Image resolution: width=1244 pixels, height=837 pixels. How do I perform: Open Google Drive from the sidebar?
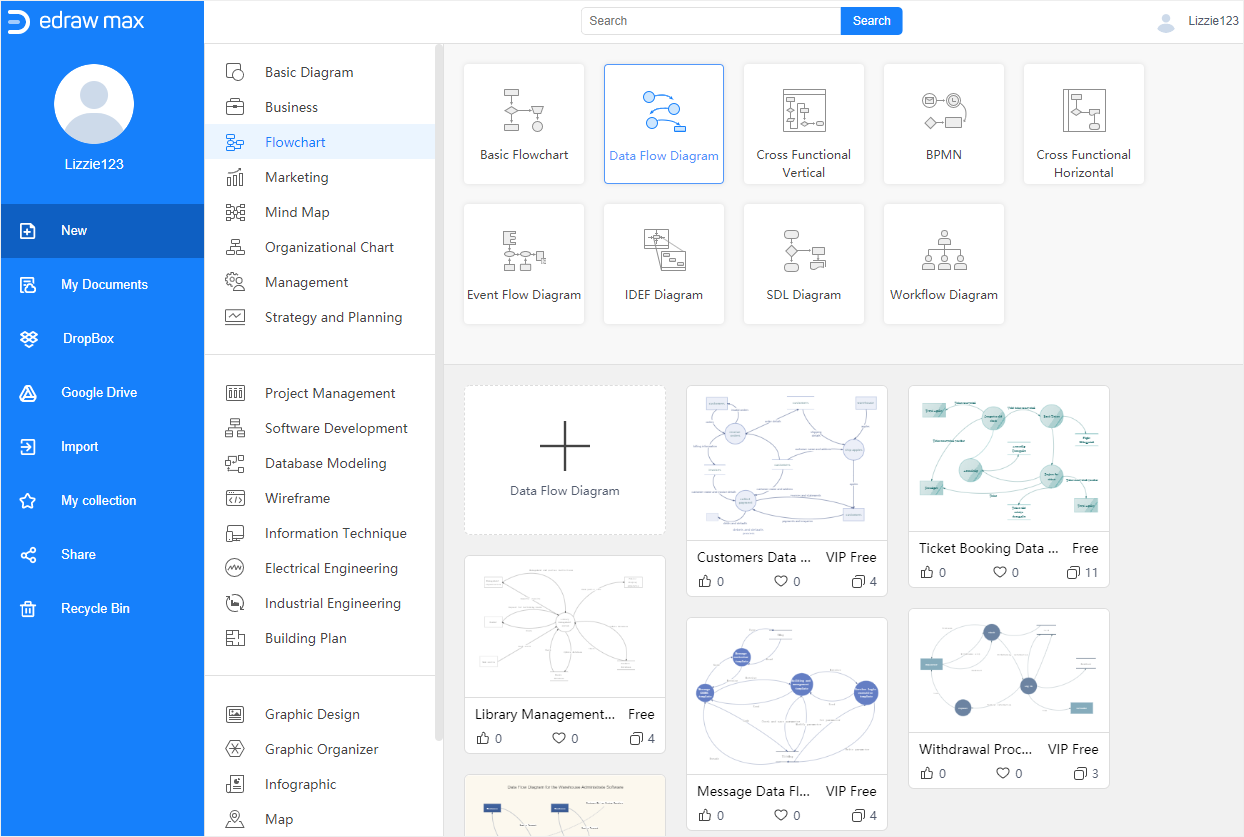98,392
